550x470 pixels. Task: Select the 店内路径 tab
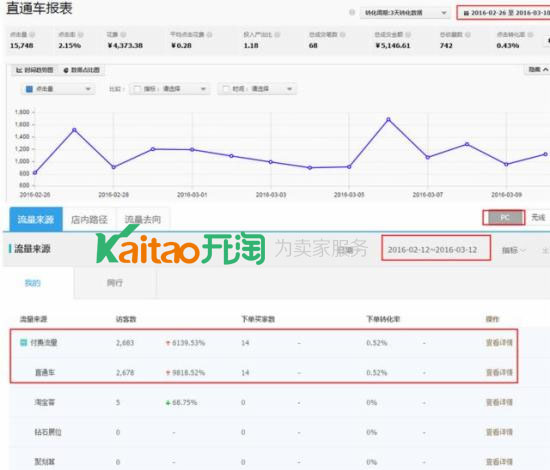(x=89, y=219)
